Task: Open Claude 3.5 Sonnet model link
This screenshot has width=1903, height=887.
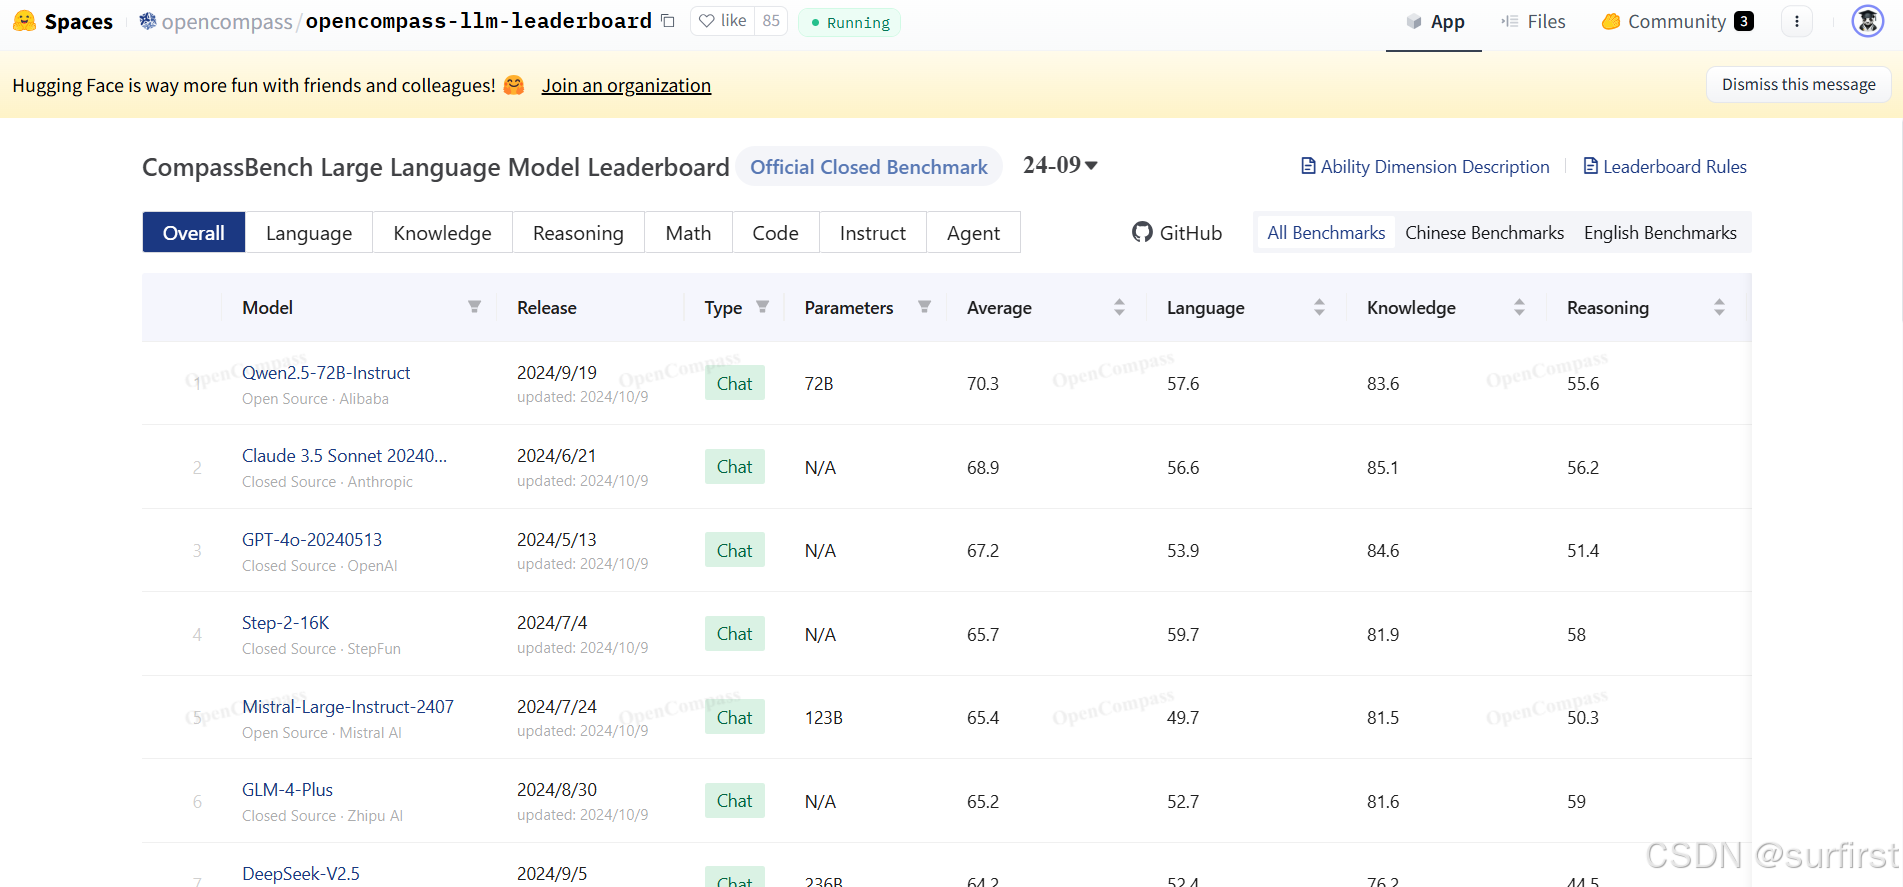Action: (x=344, y=456)
